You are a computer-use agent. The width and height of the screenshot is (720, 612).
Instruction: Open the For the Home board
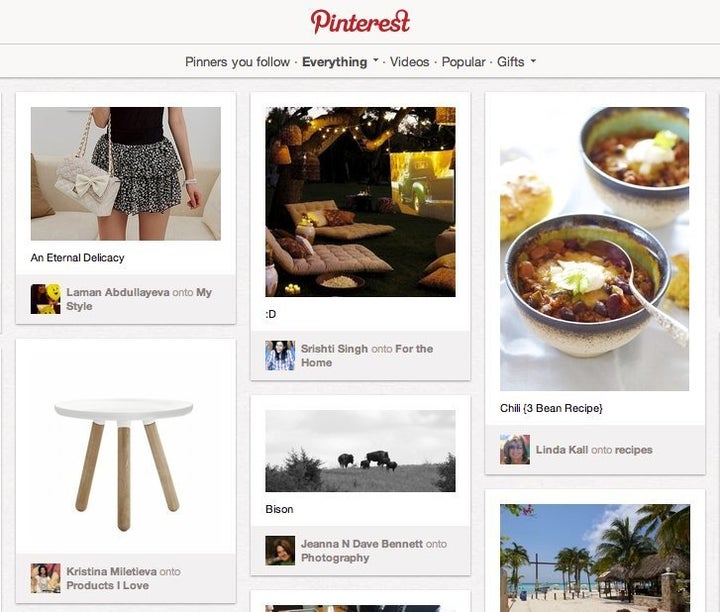tap(367, 355)
